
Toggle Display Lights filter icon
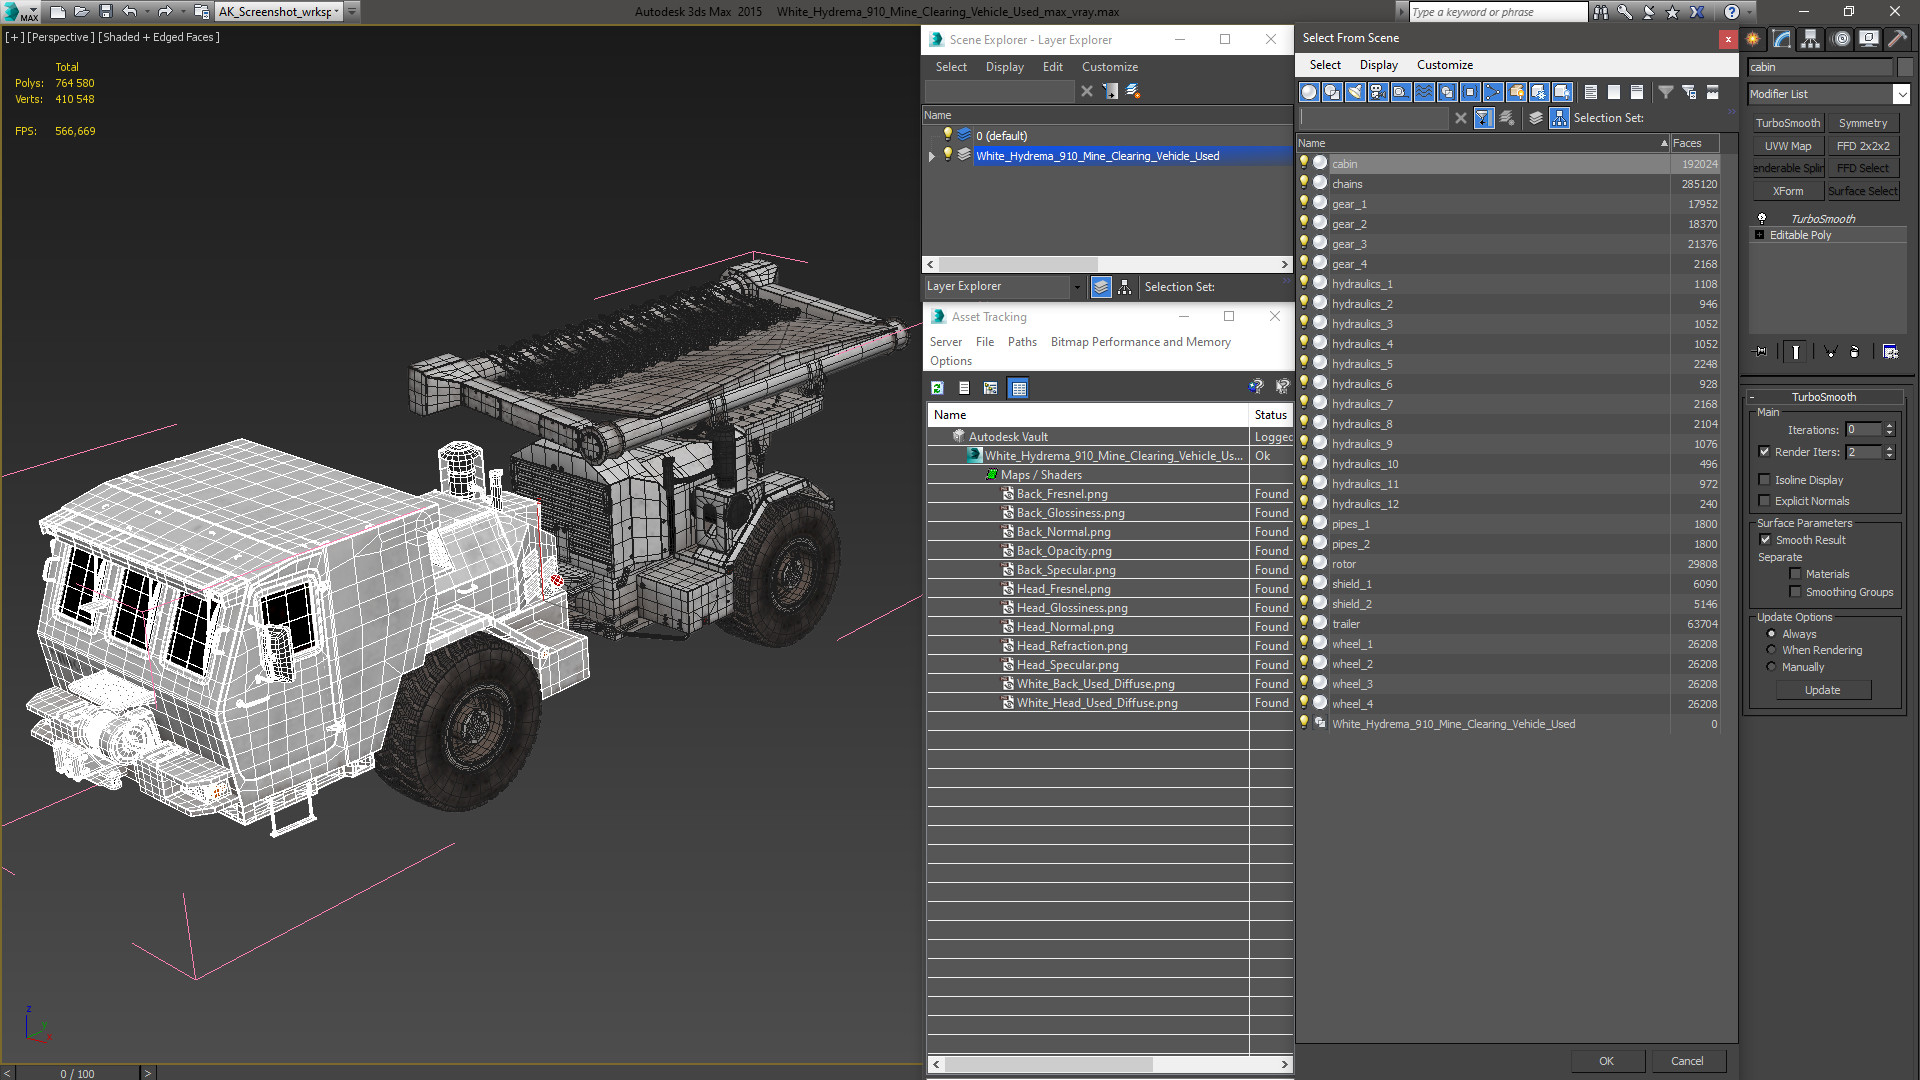(1355, 92)
